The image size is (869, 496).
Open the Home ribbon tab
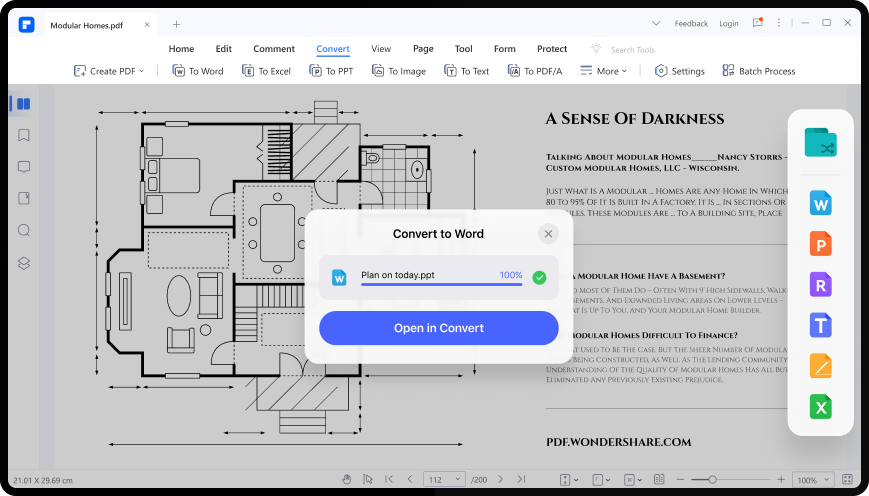point(181,49)
